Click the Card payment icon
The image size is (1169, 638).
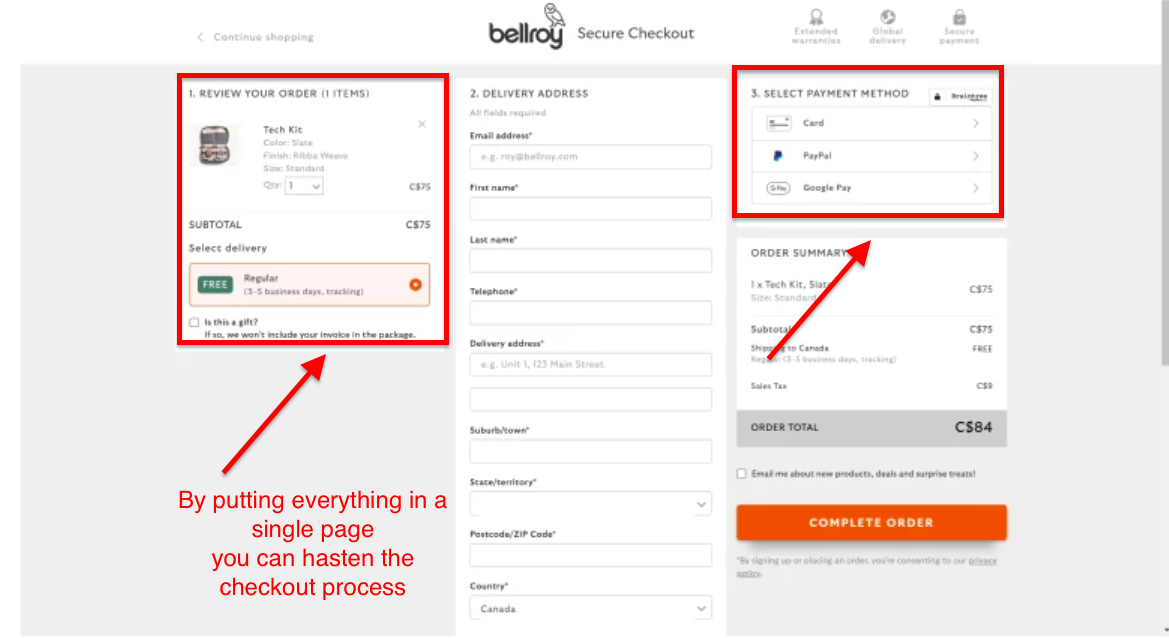tap(777, 122)
